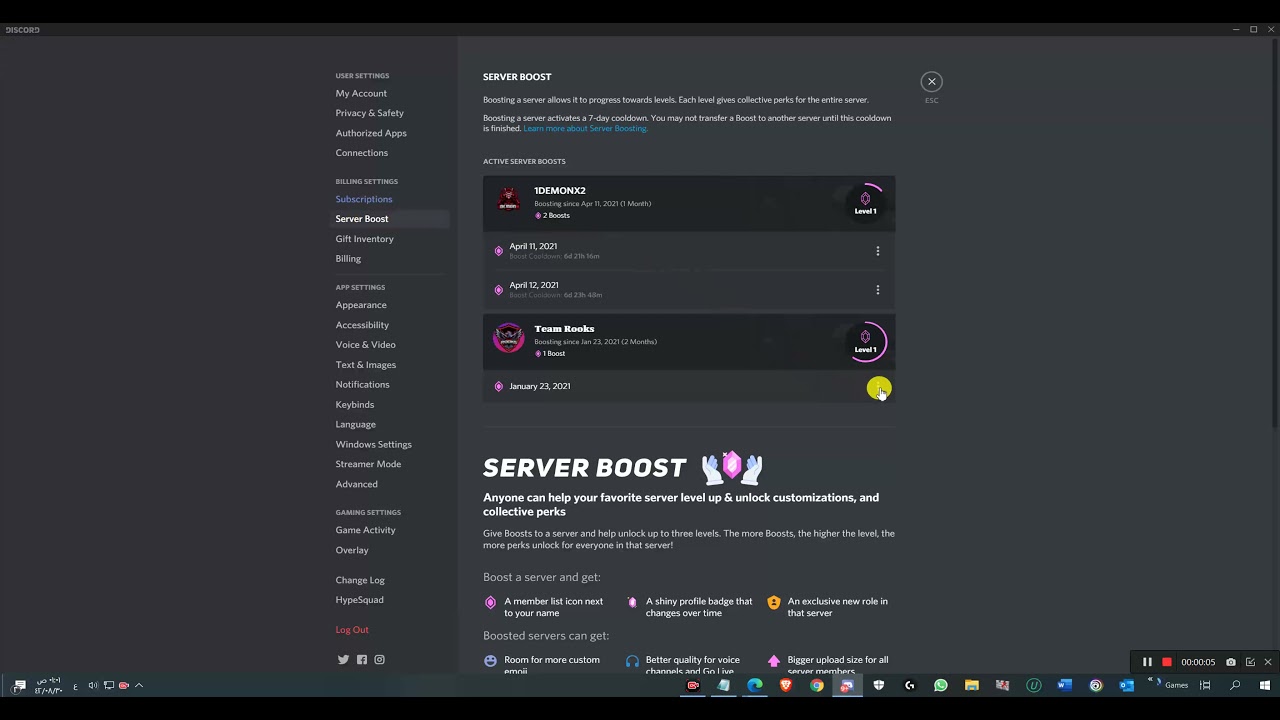The height and width of the screenshot is (720, 1280).
Task: Open the Connections settings page
Action: [362, 153]
